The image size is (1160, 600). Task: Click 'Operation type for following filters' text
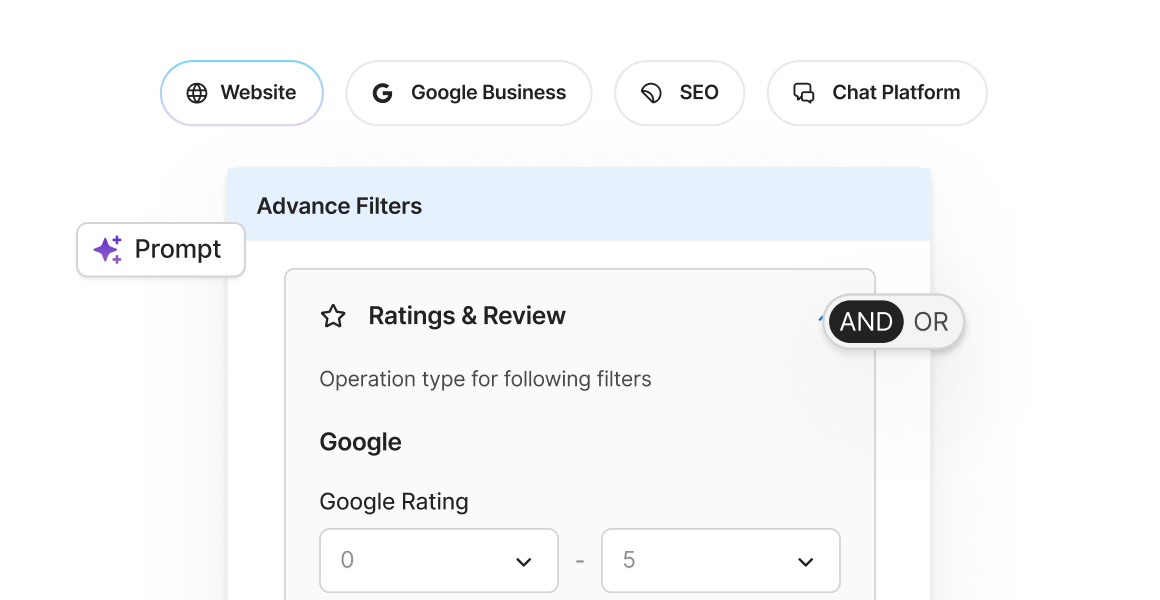(x=485, y=379)
